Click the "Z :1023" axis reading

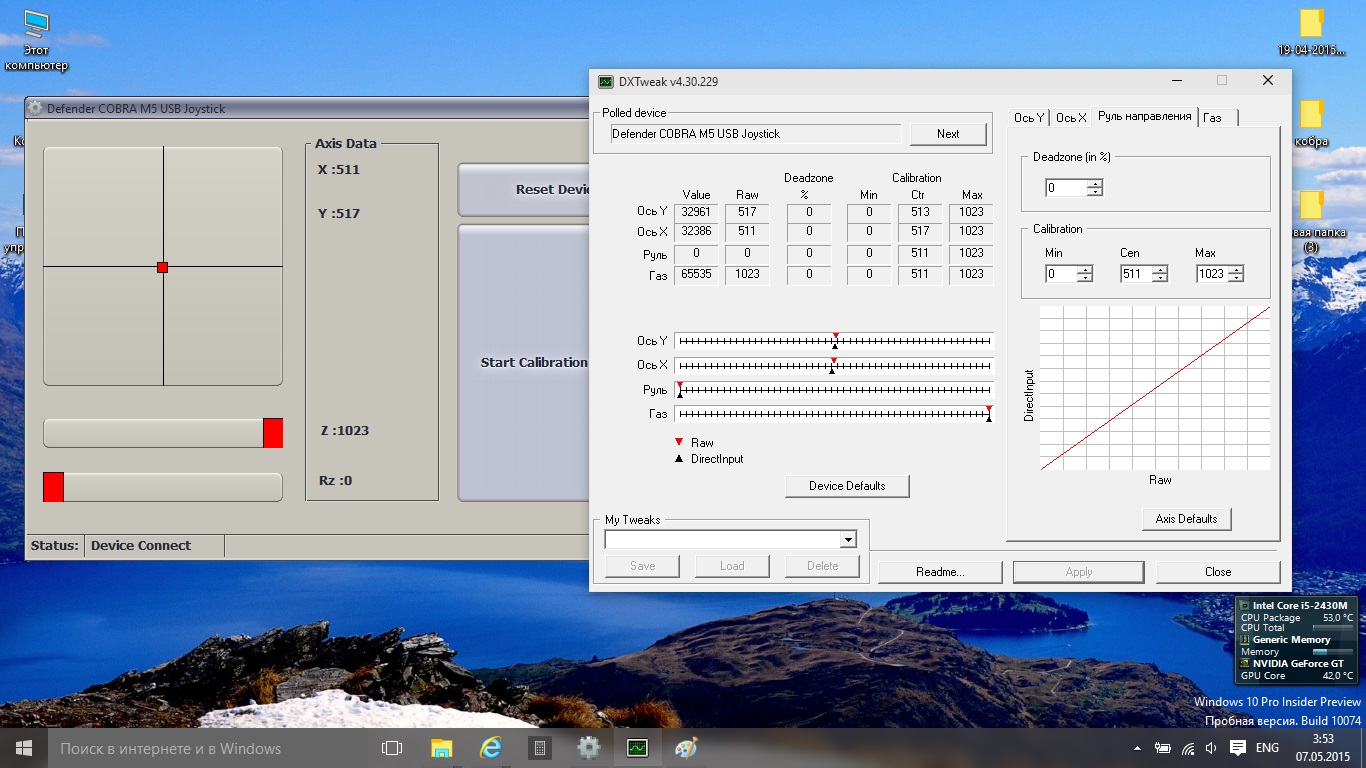[344, 431]
